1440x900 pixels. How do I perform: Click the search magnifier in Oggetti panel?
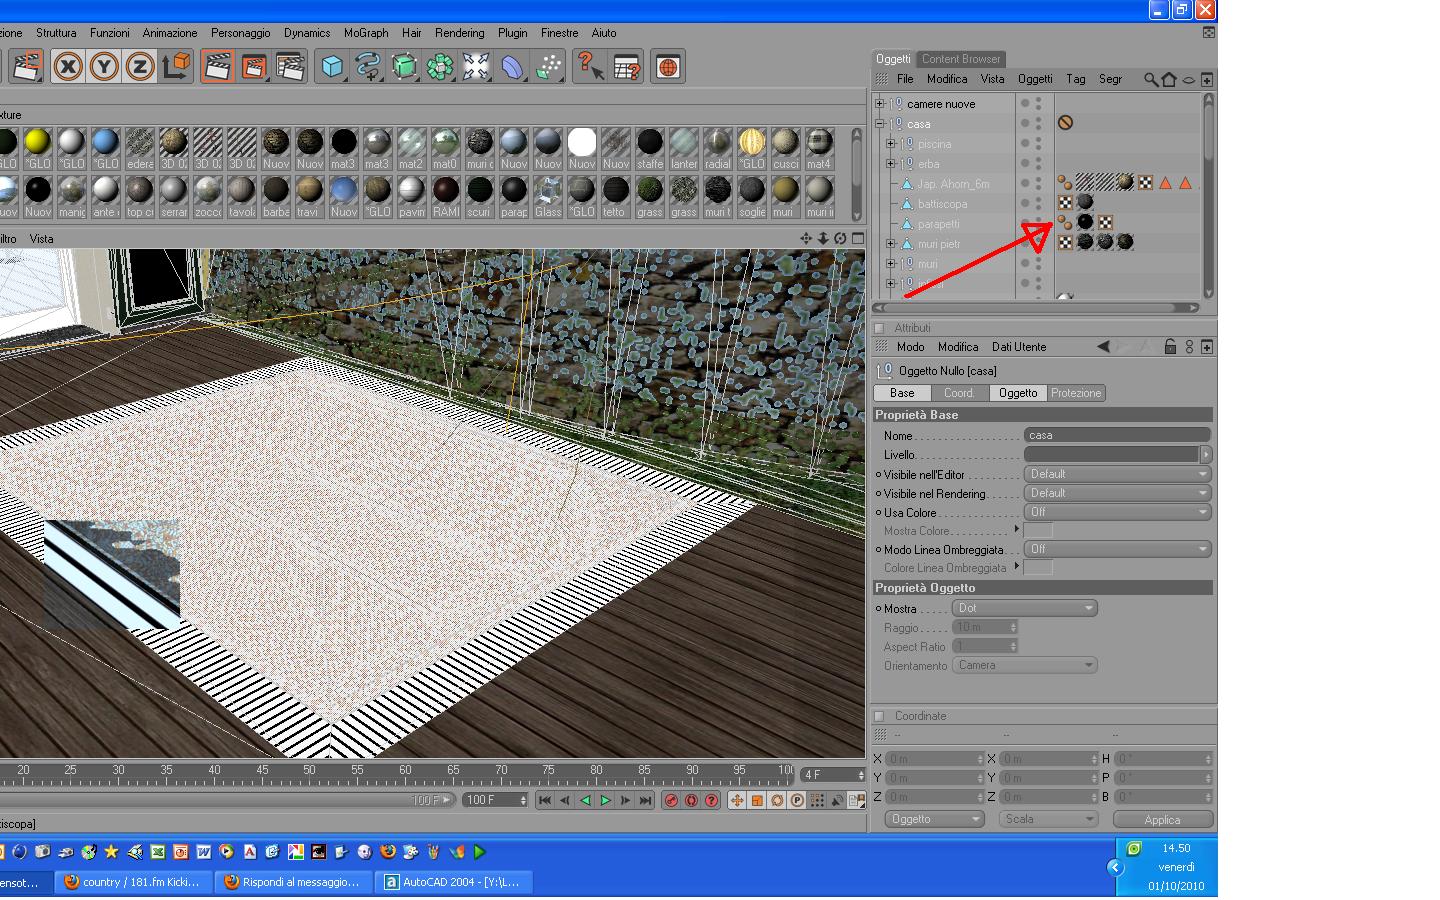[x=1151, y=79]
